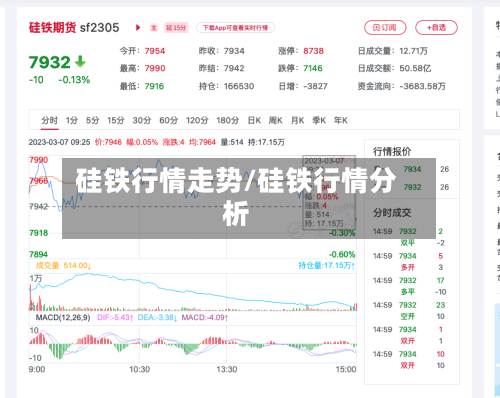Click the 订阅 subscribe button
The image size is (500, 398).
385,27
